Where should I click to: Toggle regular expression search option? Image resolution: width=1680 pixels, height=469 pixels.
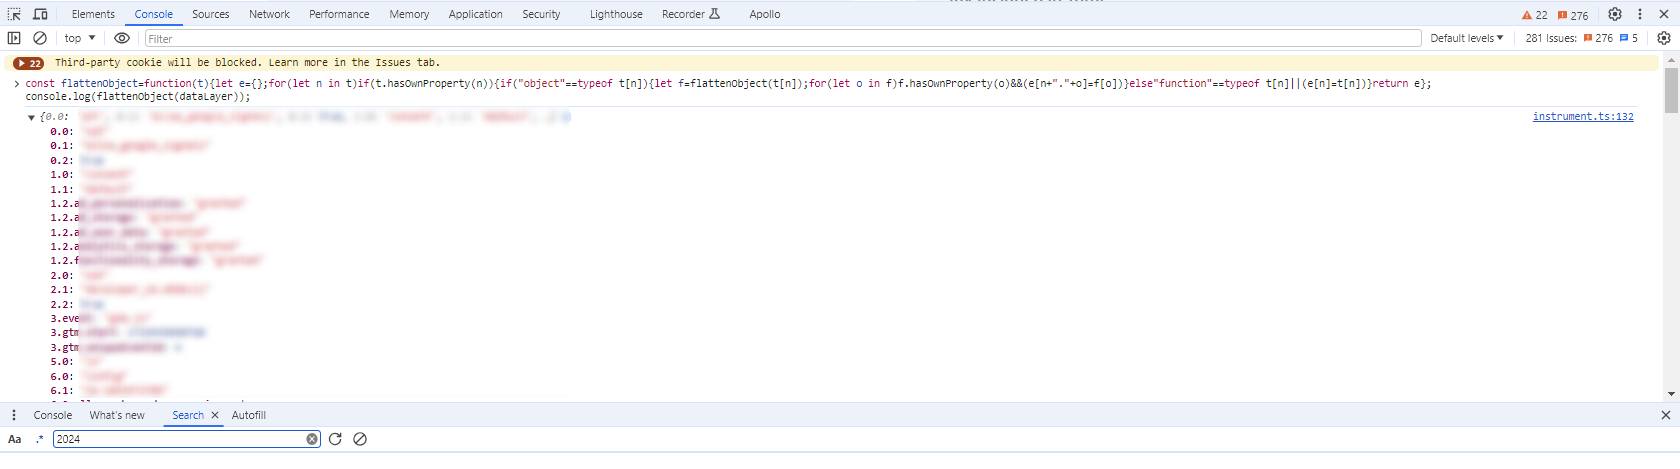pos(40,439)
